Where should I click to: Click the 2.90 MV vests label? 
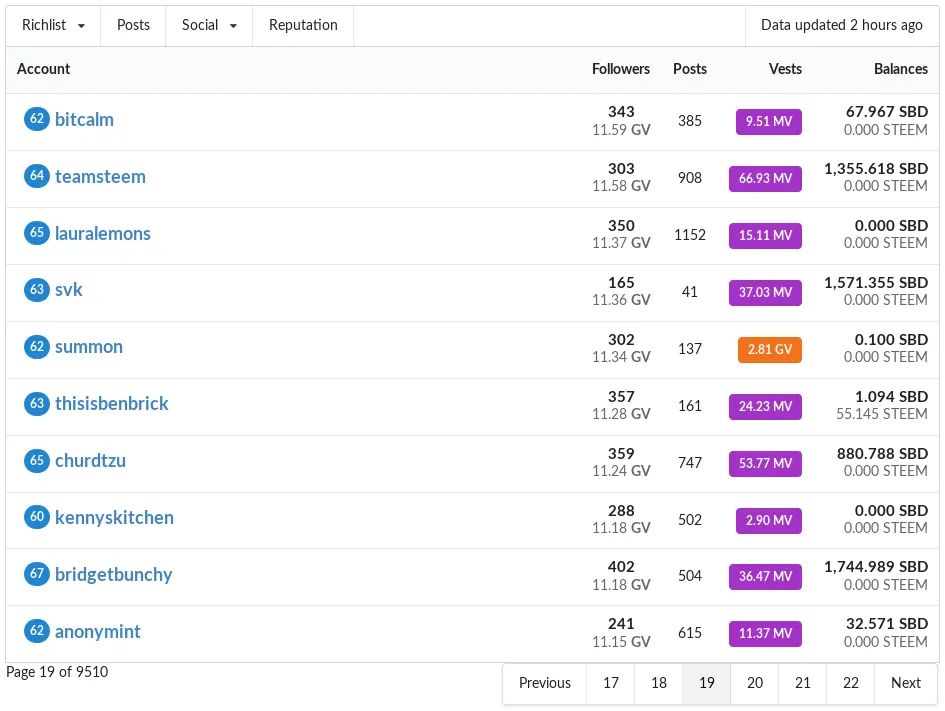tap(768, 521)
